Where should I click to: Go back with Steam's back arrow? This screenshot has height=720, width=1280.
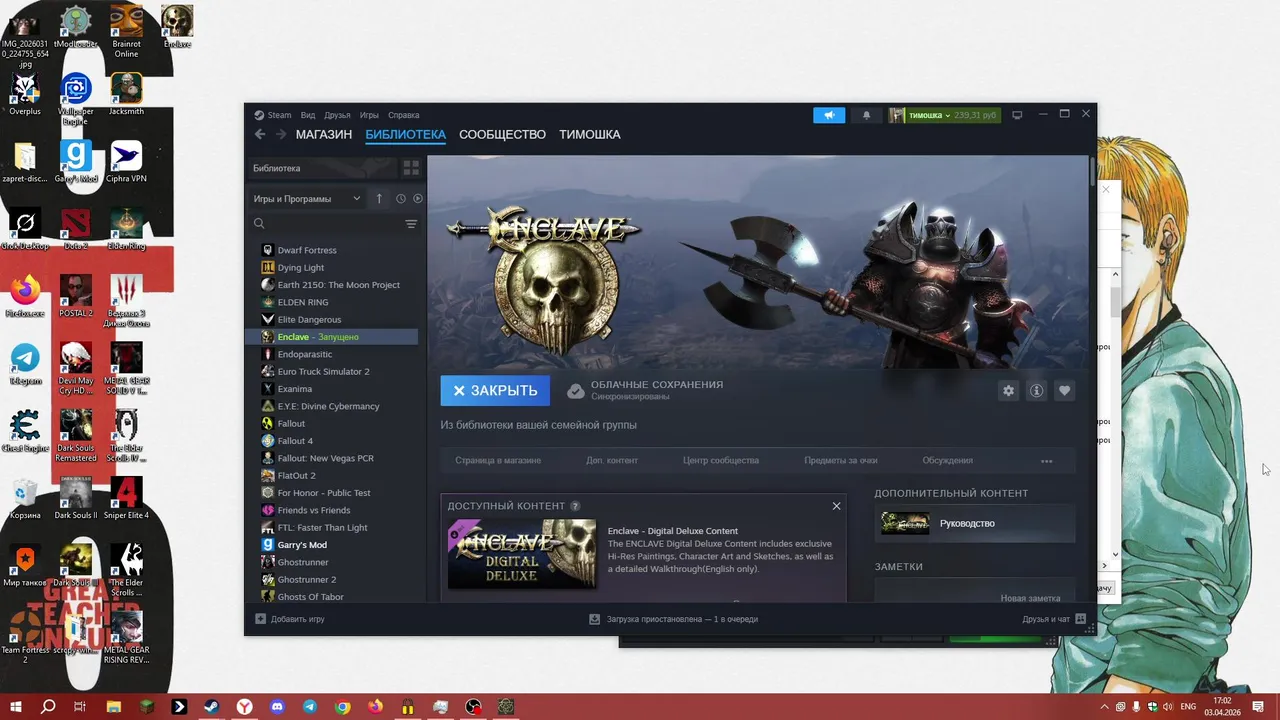pos(260,134)
